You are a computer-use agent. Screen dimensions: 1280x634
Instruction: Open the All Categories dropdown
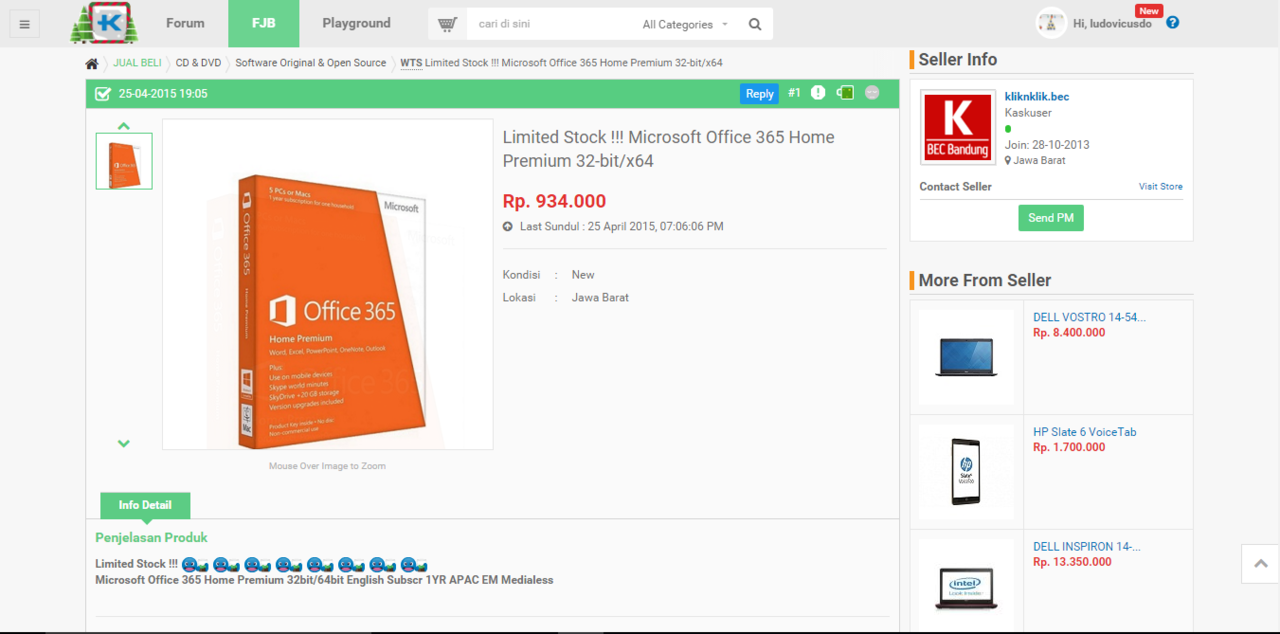[685, 24]
